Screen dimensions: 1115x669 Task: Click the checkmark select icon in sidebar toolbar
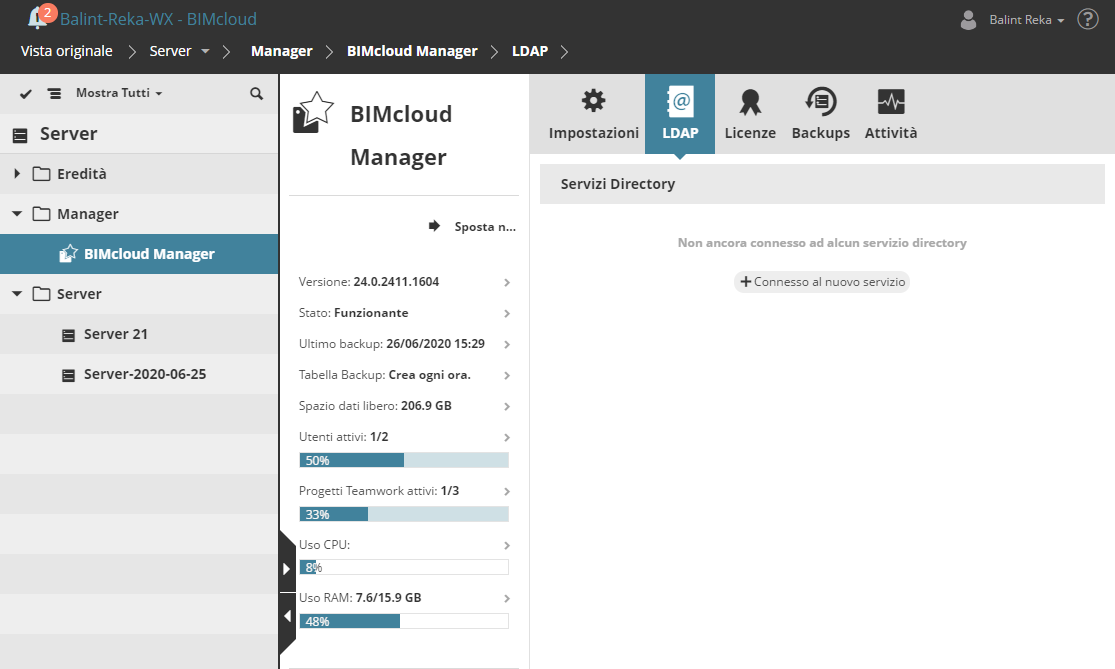click(26, 93)
